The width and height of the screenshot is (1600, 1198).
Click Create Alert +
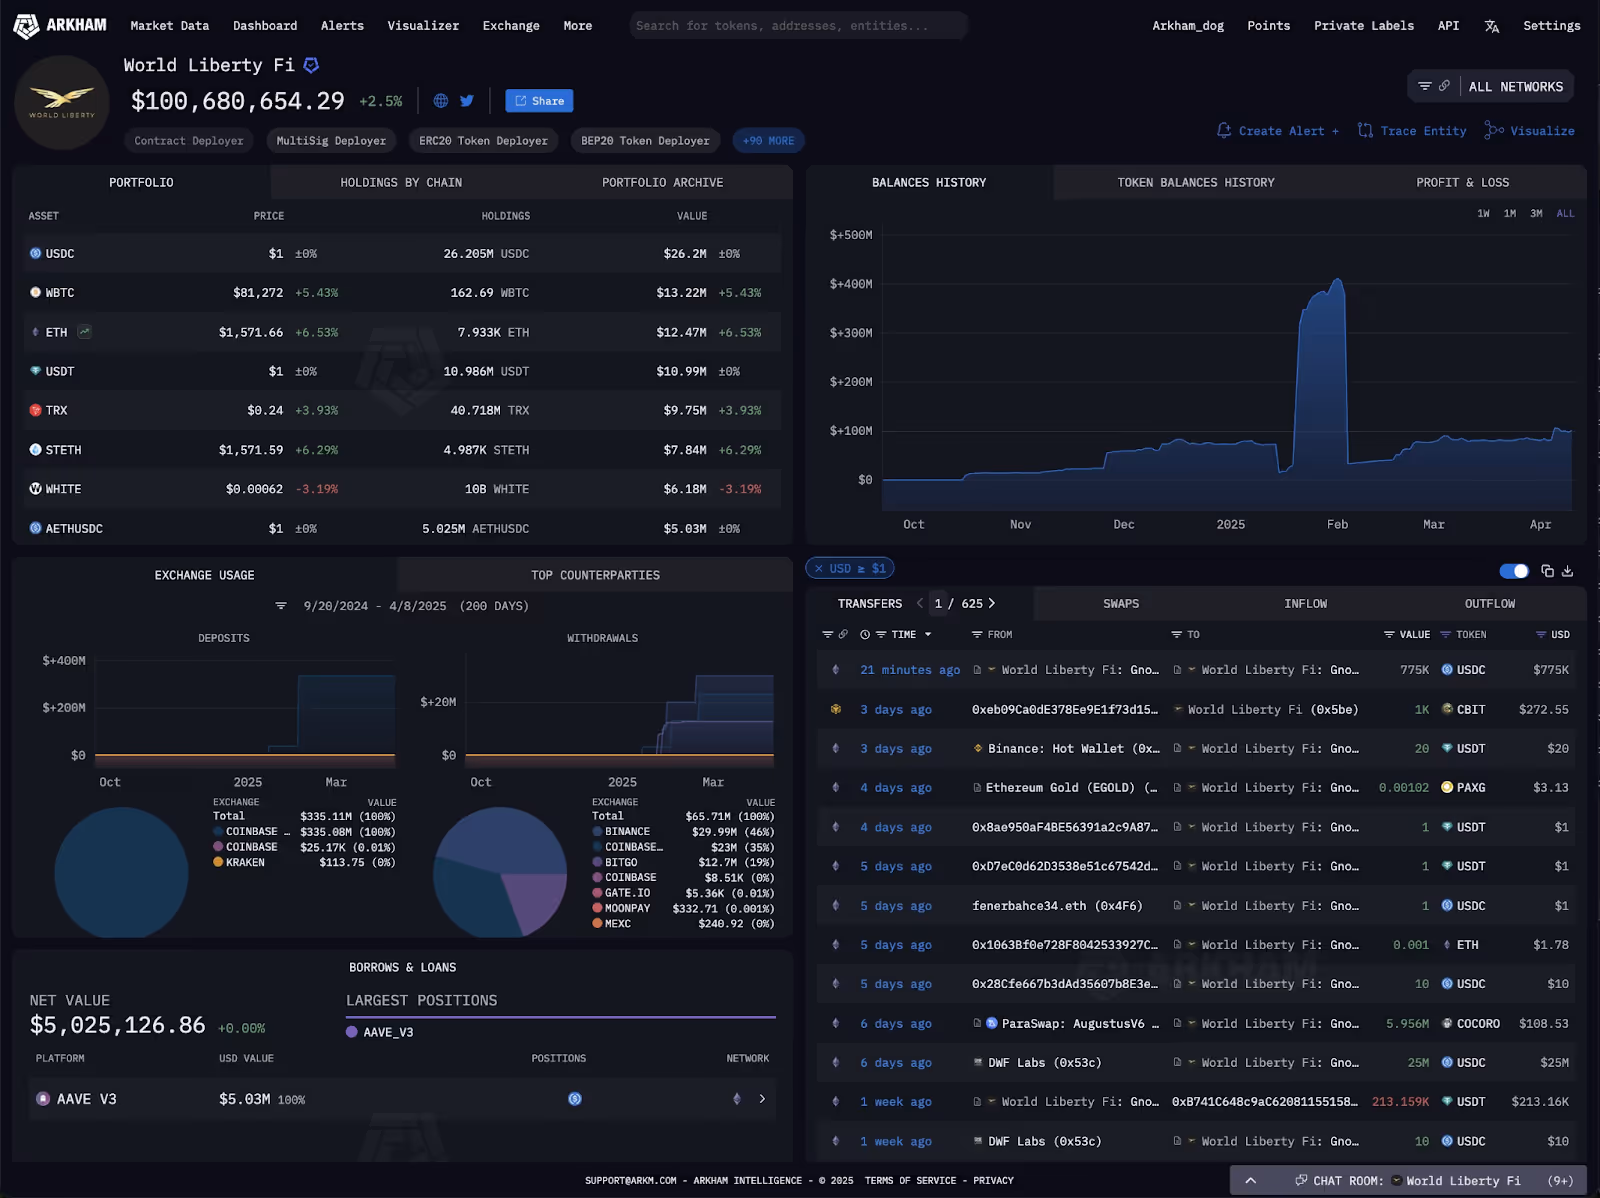pos(1277,131)
